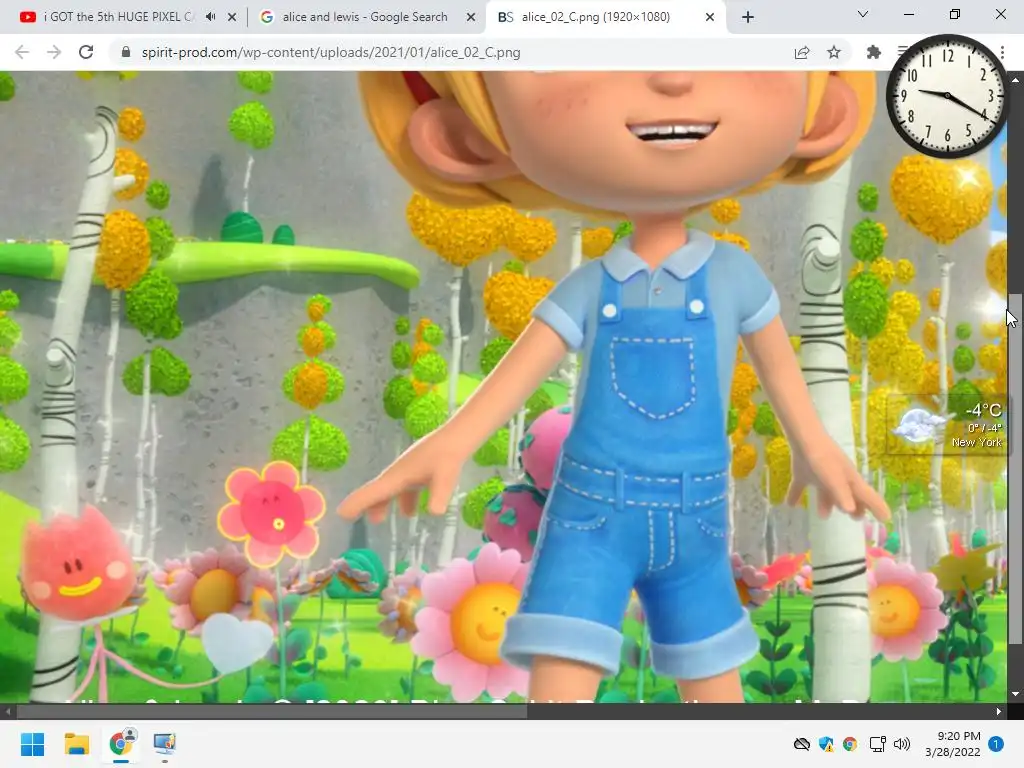Click the horizontal scrollbar right arrow

pyautogui.click(x=999, y=711)
